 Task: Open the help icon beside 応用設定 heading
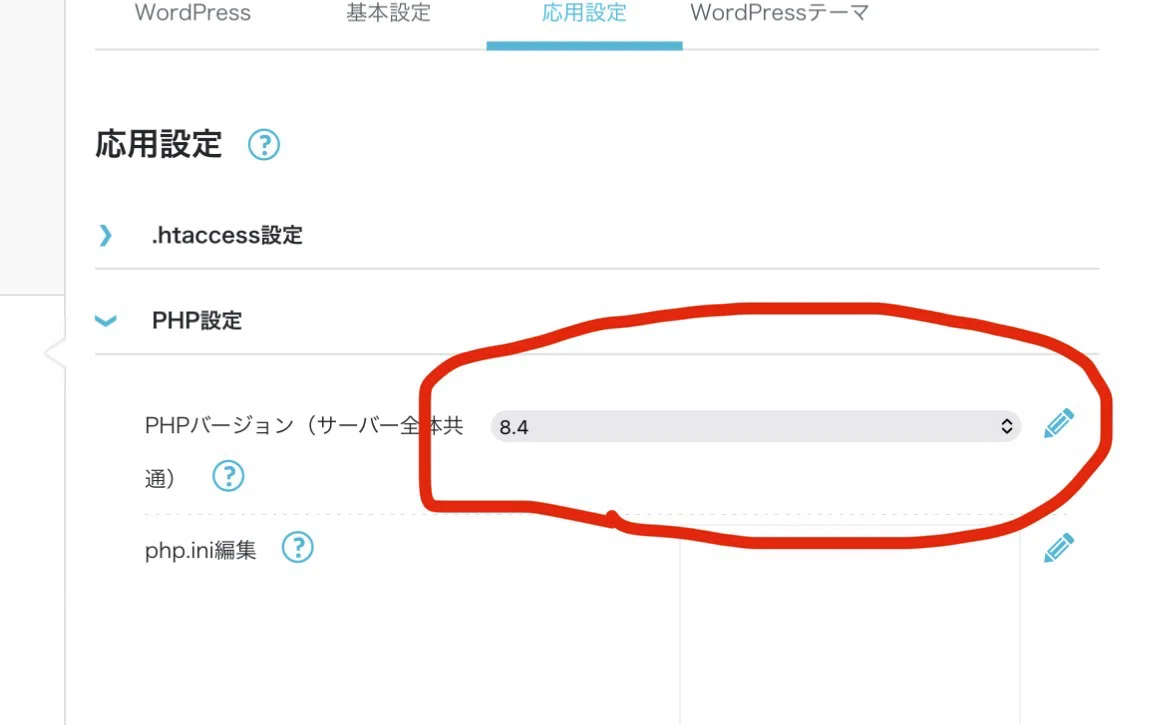pos(263,144)
